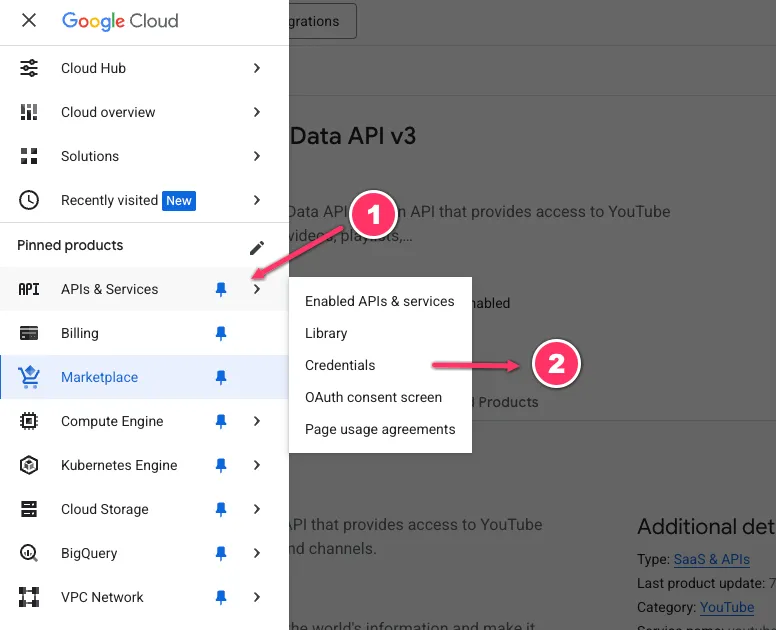Expand the Kubernetes Engine submenu chevron
This screenshot has height=630, width=776.
(x=256, y=465)
